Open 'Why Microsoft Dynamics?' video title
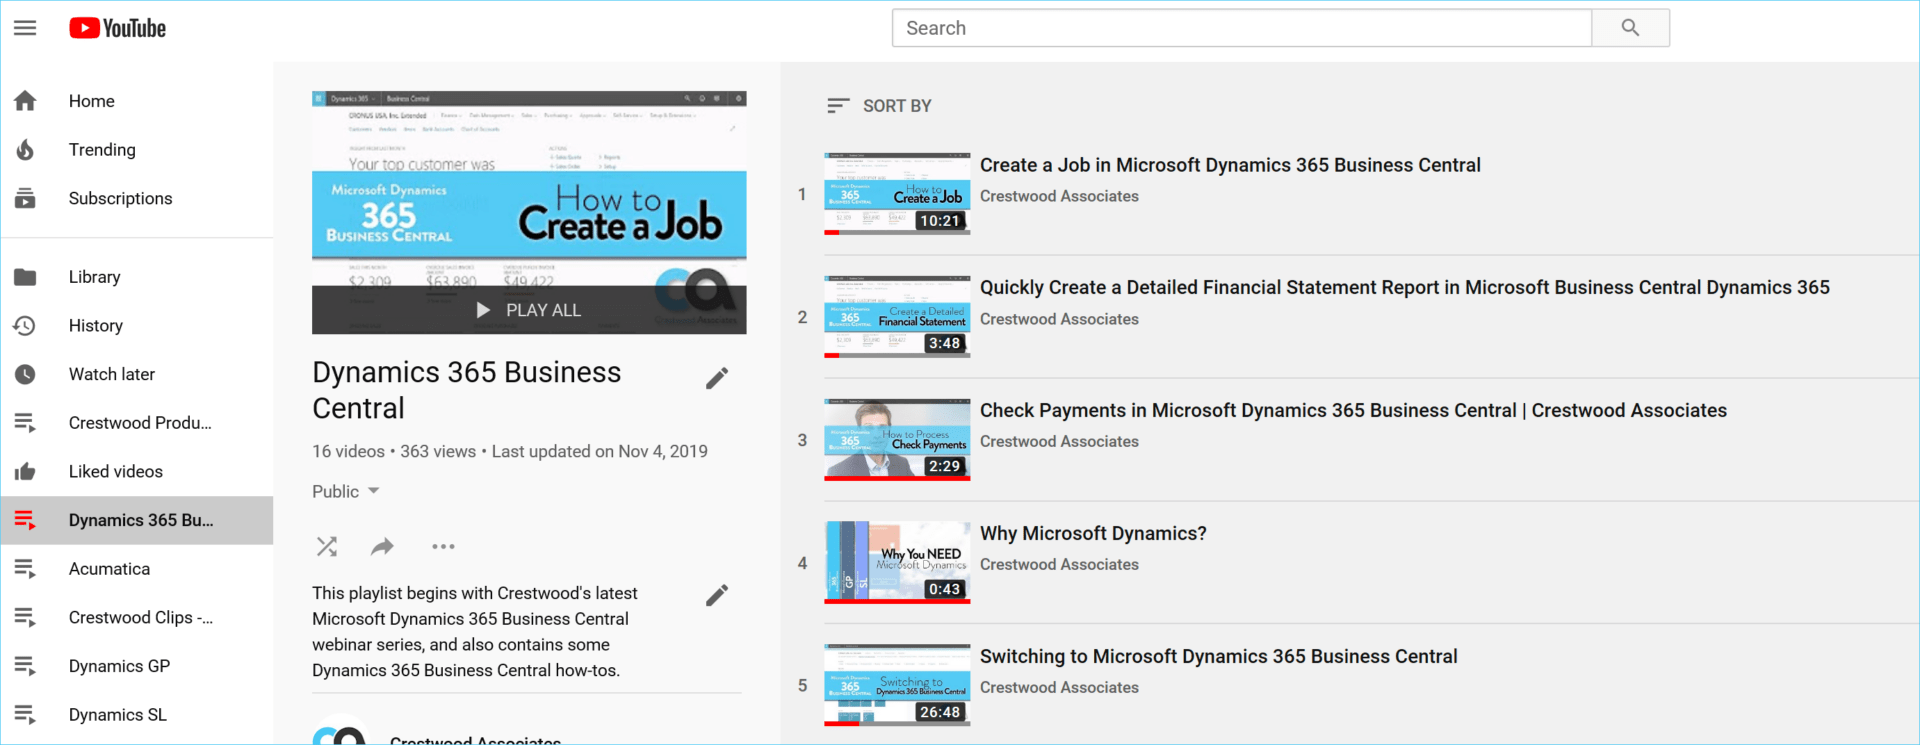This screenshot has height=745, width=1920. tap(1093, 534)
